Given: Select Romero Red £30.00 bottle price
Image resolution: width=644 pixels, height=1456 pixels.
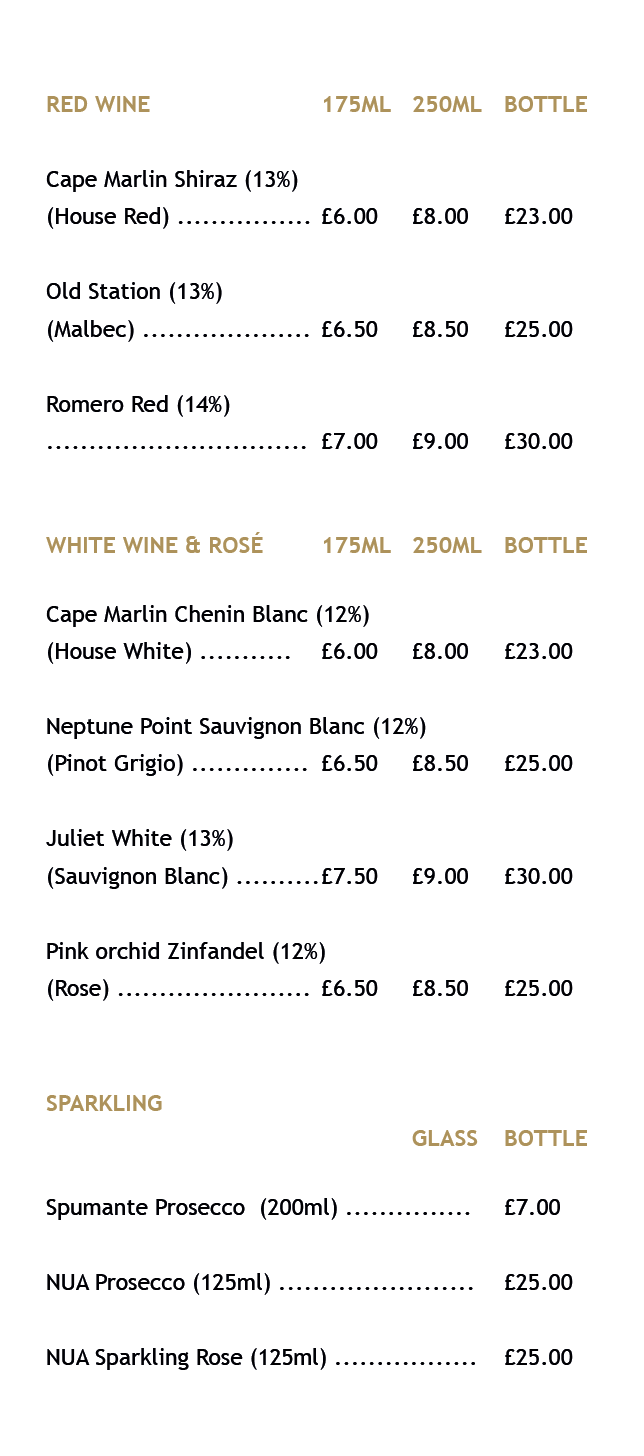Looking at the screenshot, I should pos(538,441).
